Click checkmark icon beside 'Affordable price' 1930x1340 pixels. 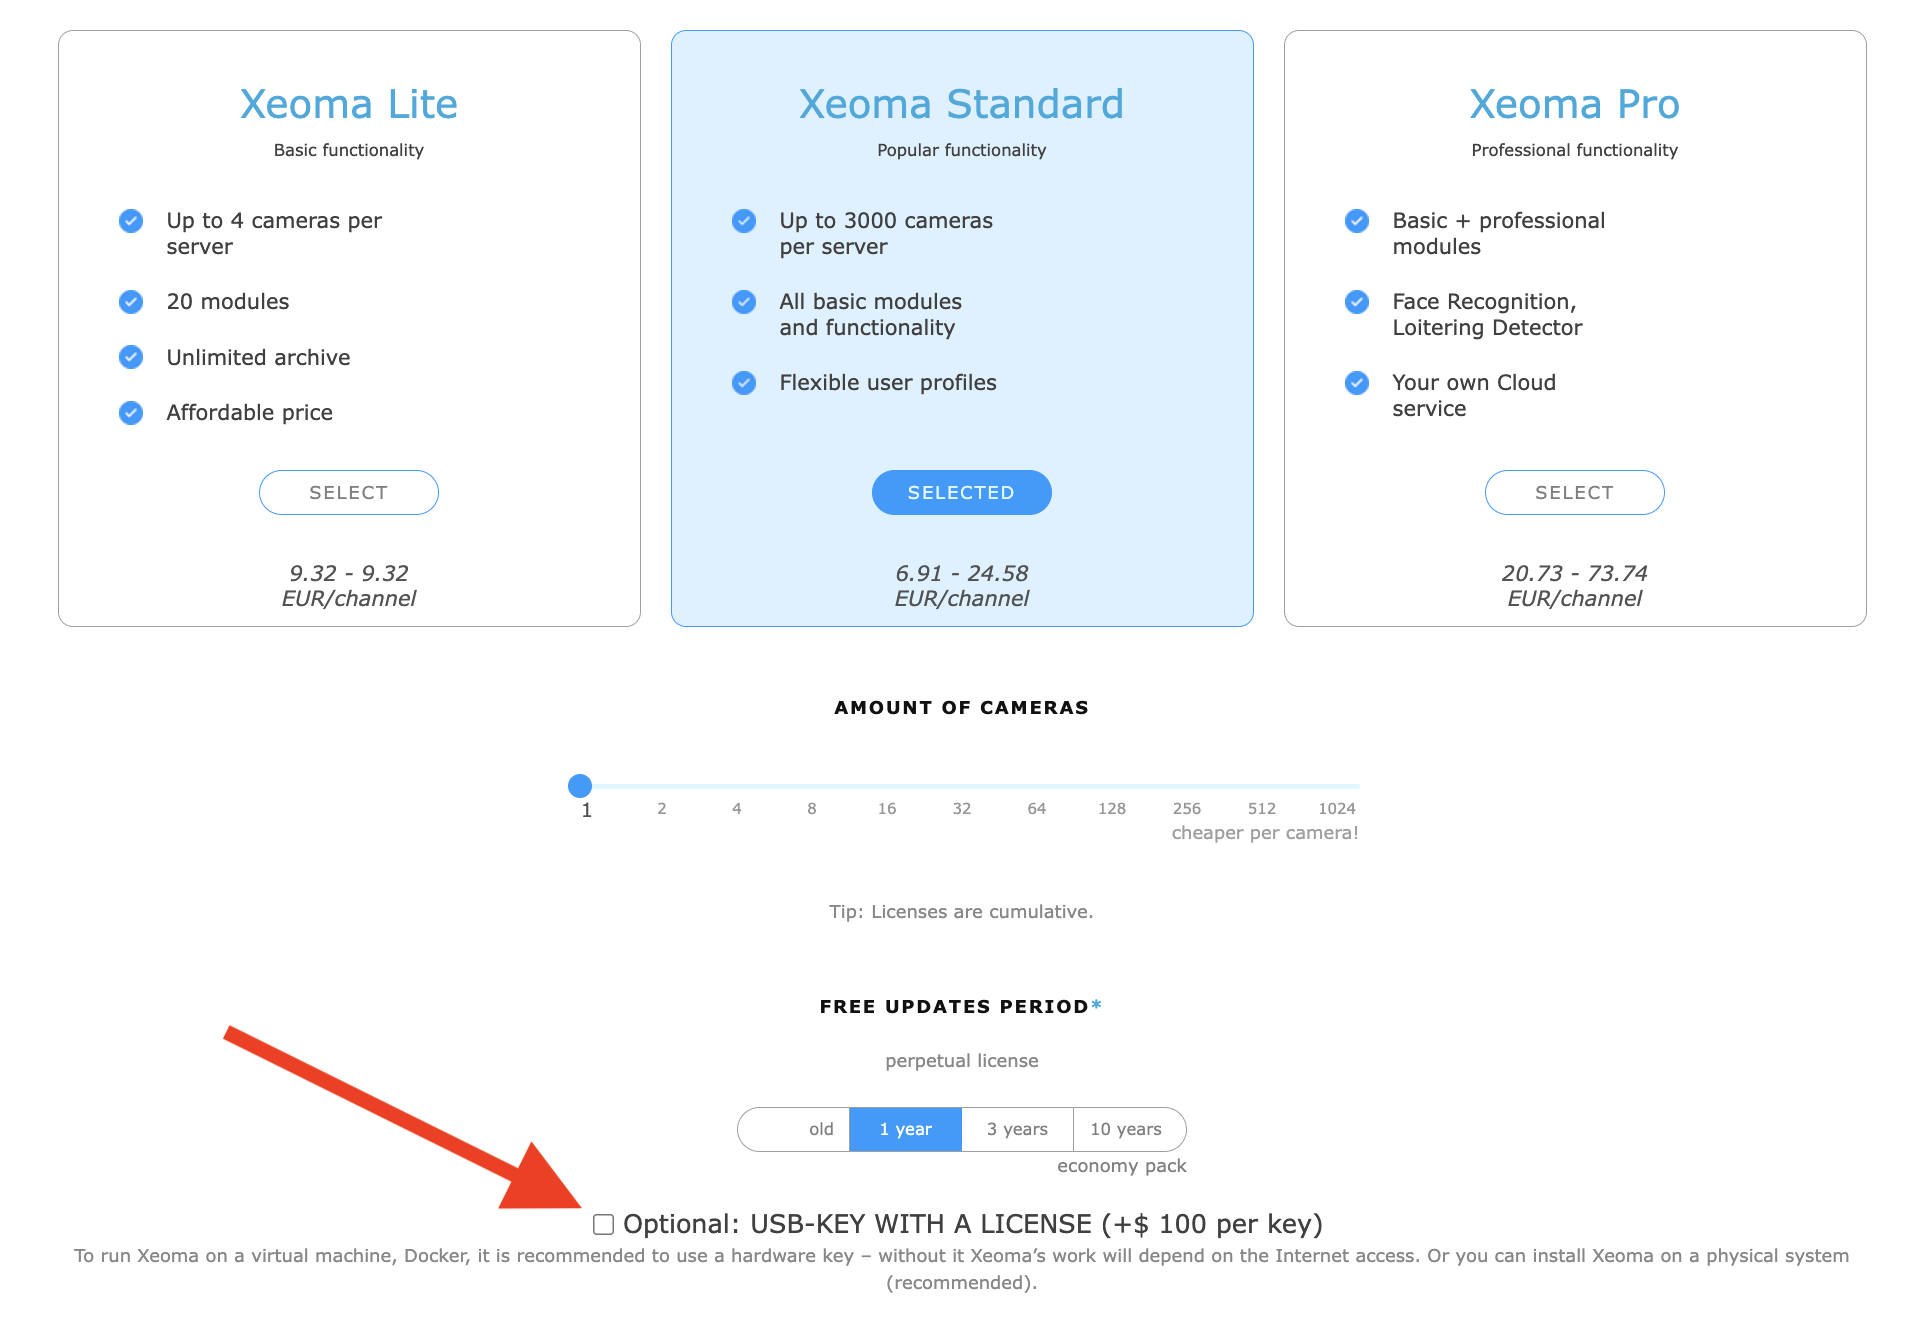(131, 412)
